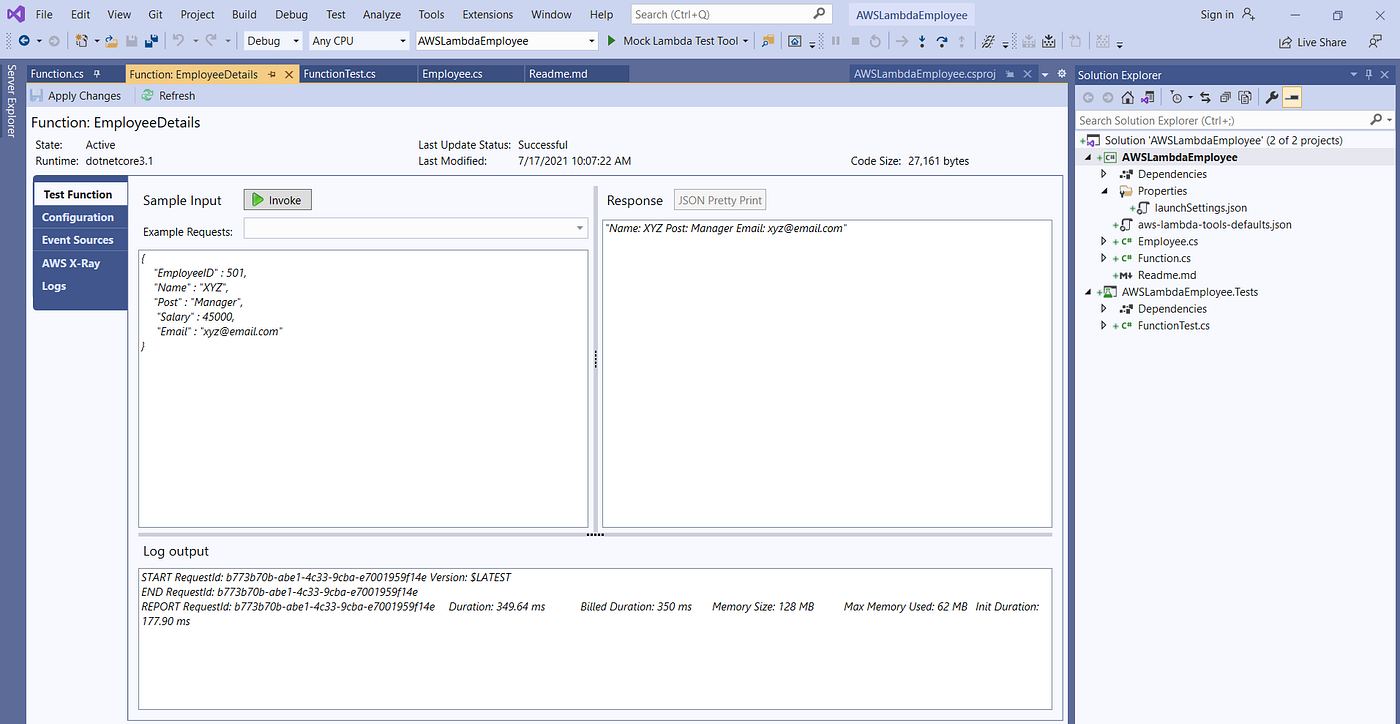Click the Invoke button
This screenshot has width=1400, height=724.
coord(278,200)
